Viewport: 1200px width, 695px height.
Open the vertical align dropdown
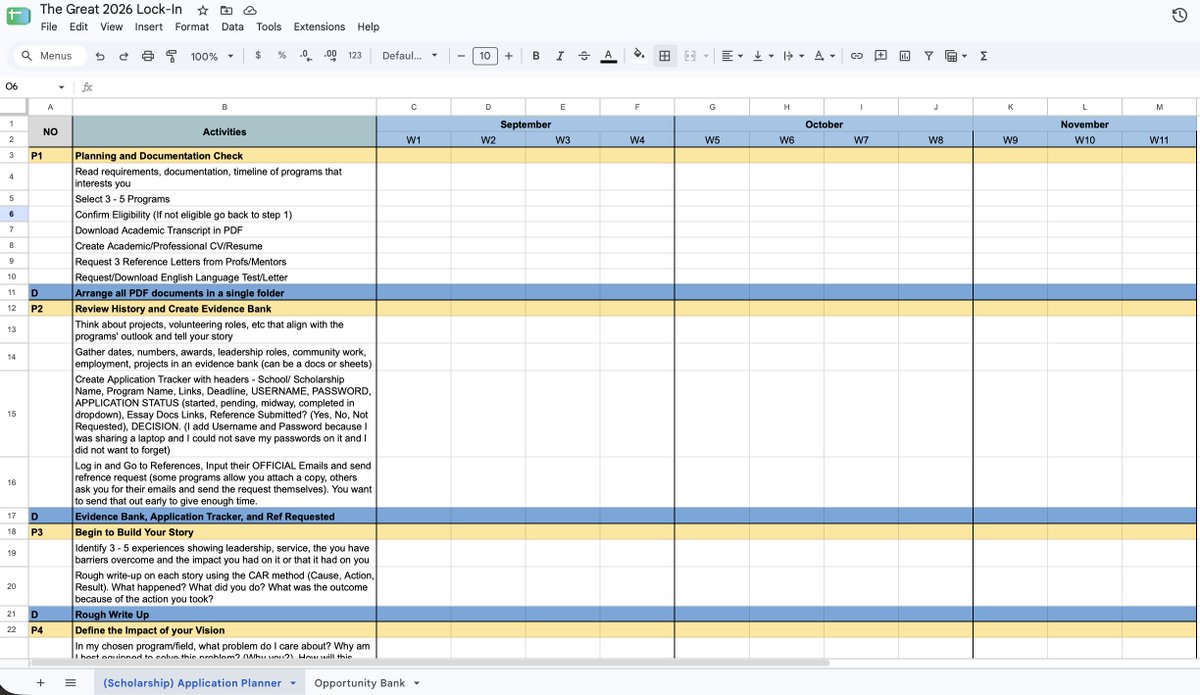click(761, 56)
